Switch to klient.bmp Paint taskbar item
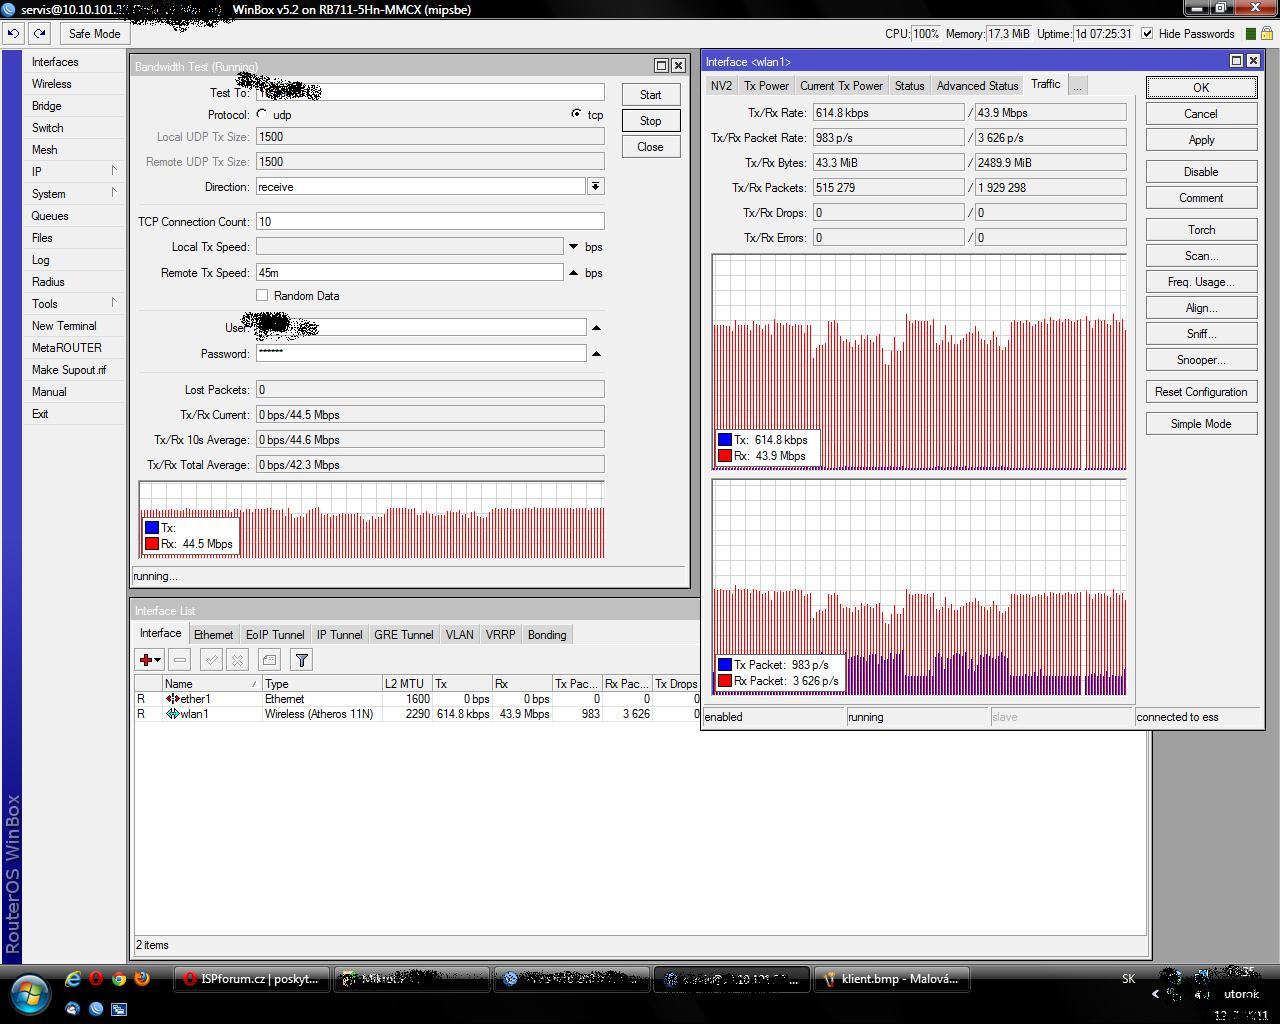Image resolution: width=1280 pixels, height=1024 pixels. point(891,979)
